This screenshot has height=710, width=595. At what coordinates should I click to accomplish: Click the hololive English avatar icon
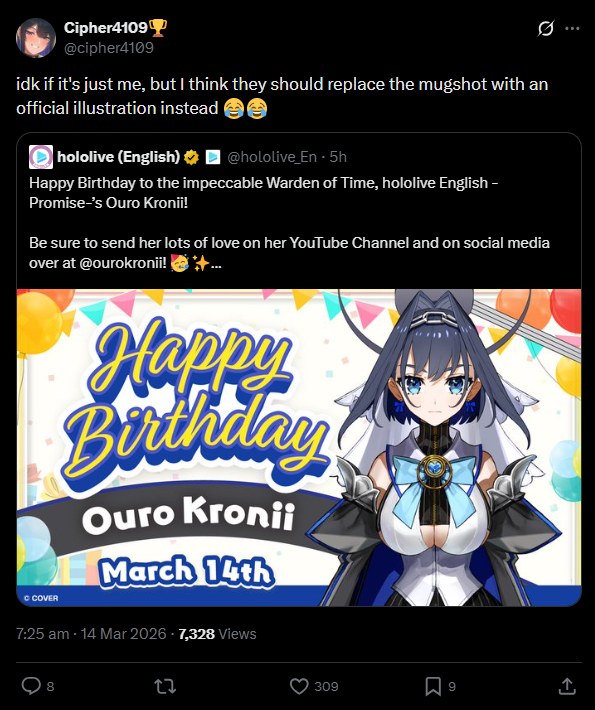click(41, 157)
